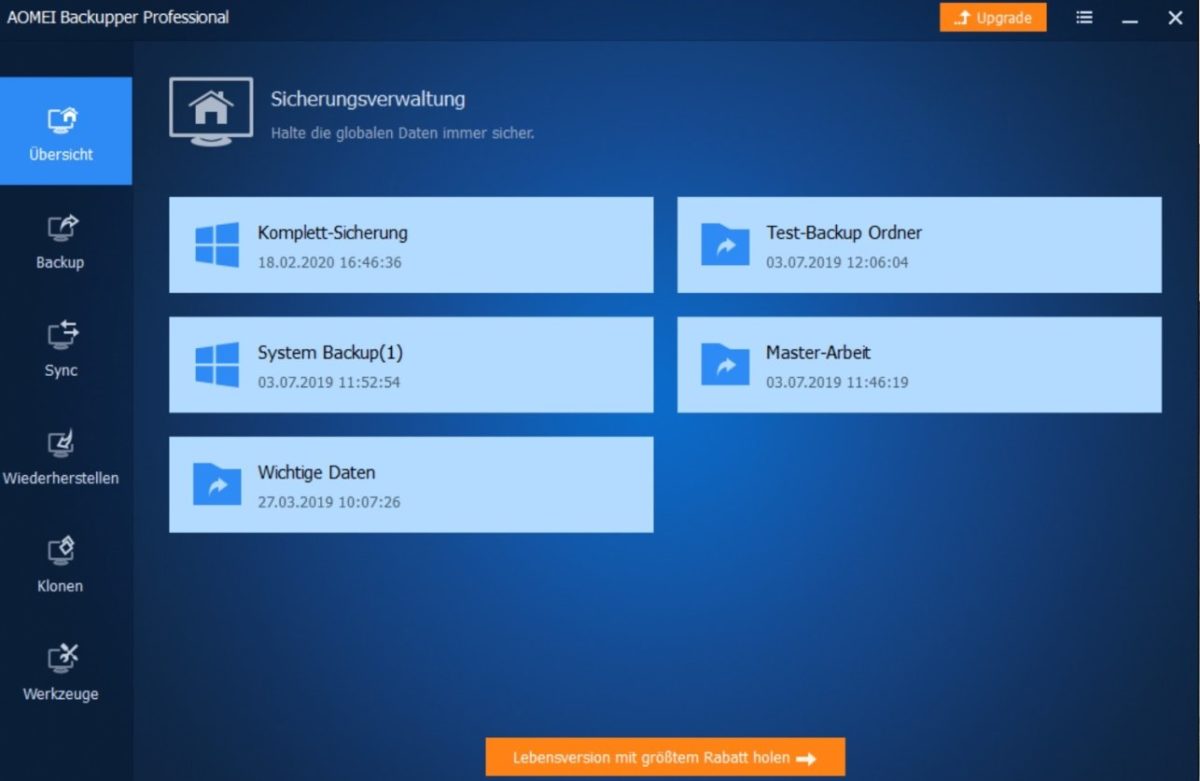Open the Übersicht section in the sidebar
Viewport: 1200px width, 781px height.
click(x=60, y=120)
